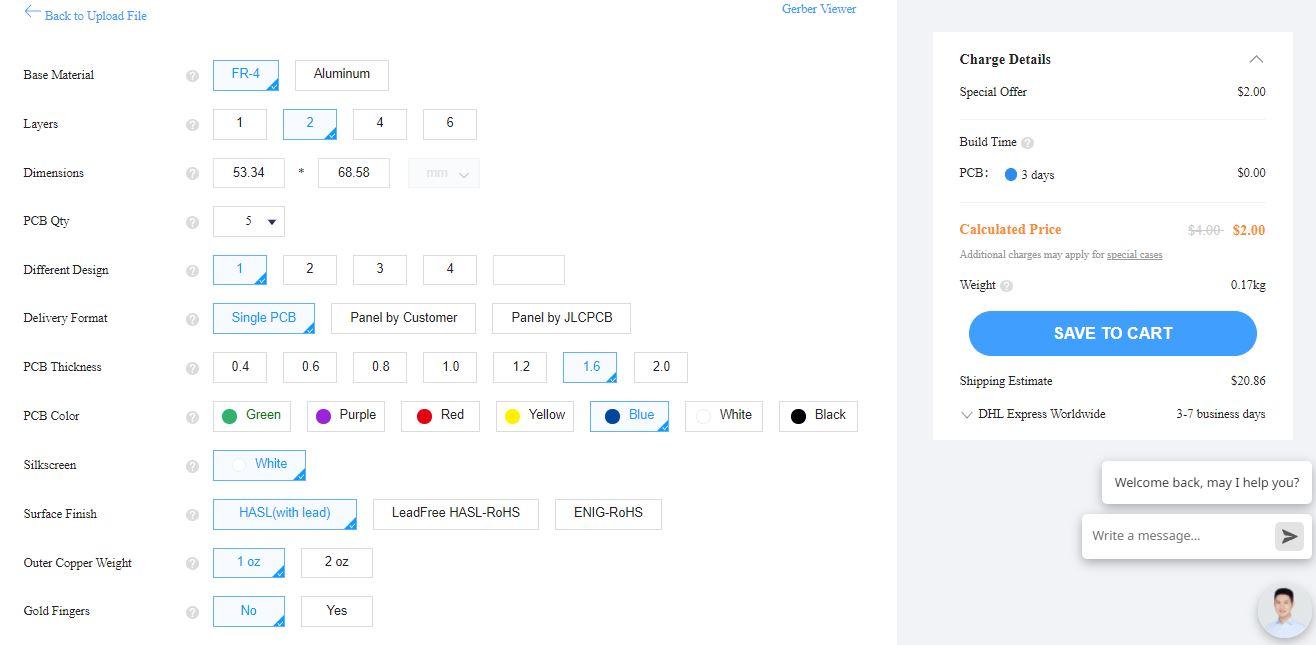Choose 2 oz outer copper weight
1316x645 pixels.
point(336,563)
